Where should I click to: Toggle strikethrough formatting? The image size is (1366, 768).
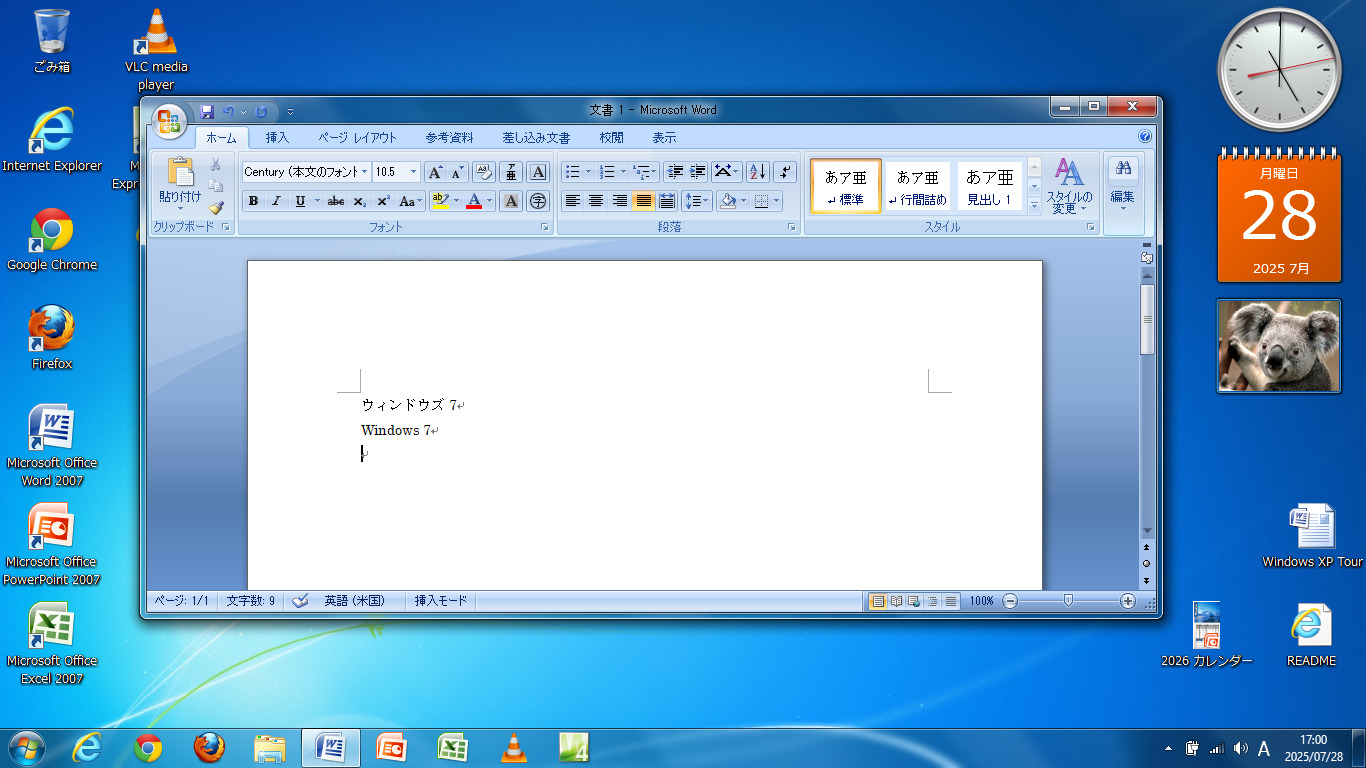[x=336, y=201]
